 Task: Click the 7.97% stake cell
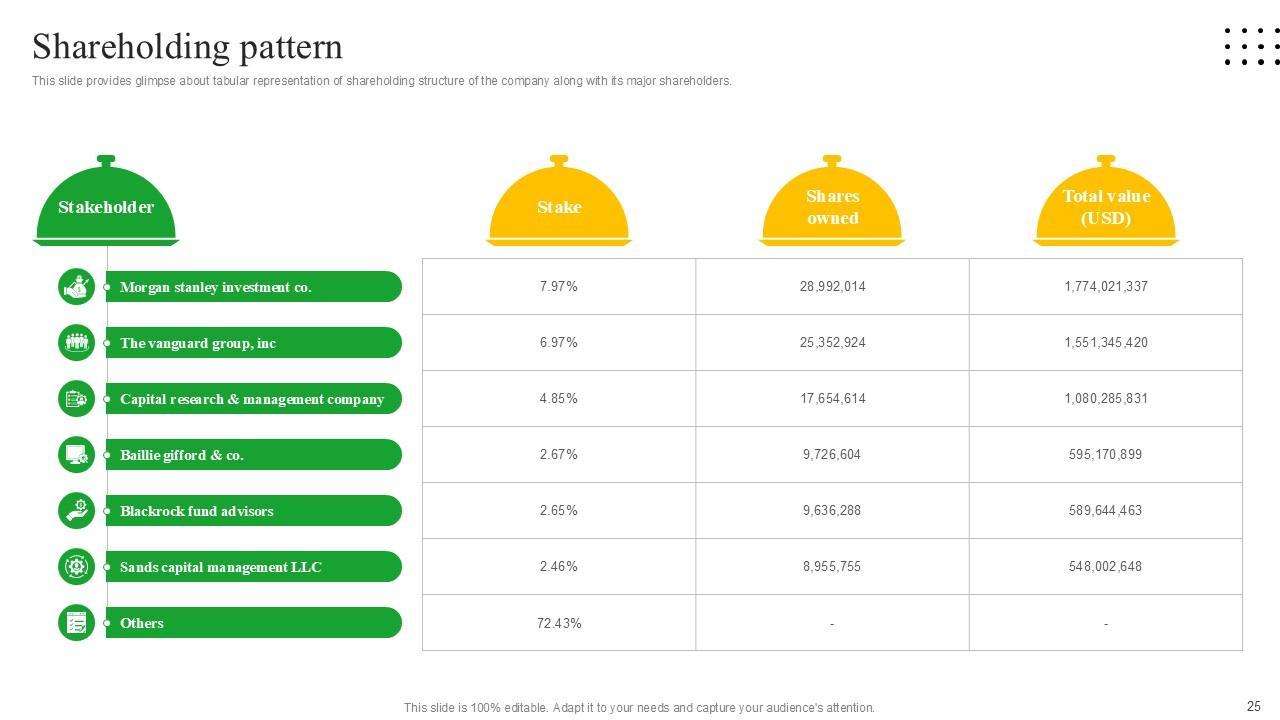[x=559, y=286]
